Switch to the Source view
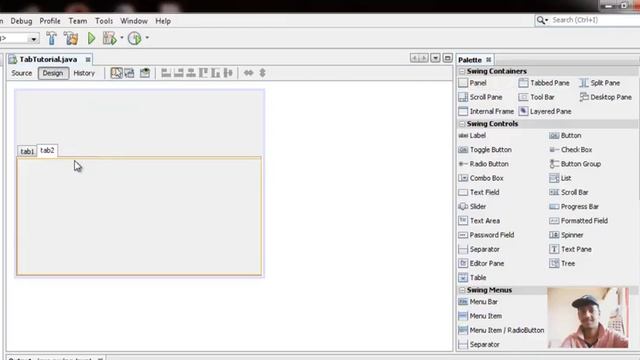640x360 pixels. pos(22,73)
